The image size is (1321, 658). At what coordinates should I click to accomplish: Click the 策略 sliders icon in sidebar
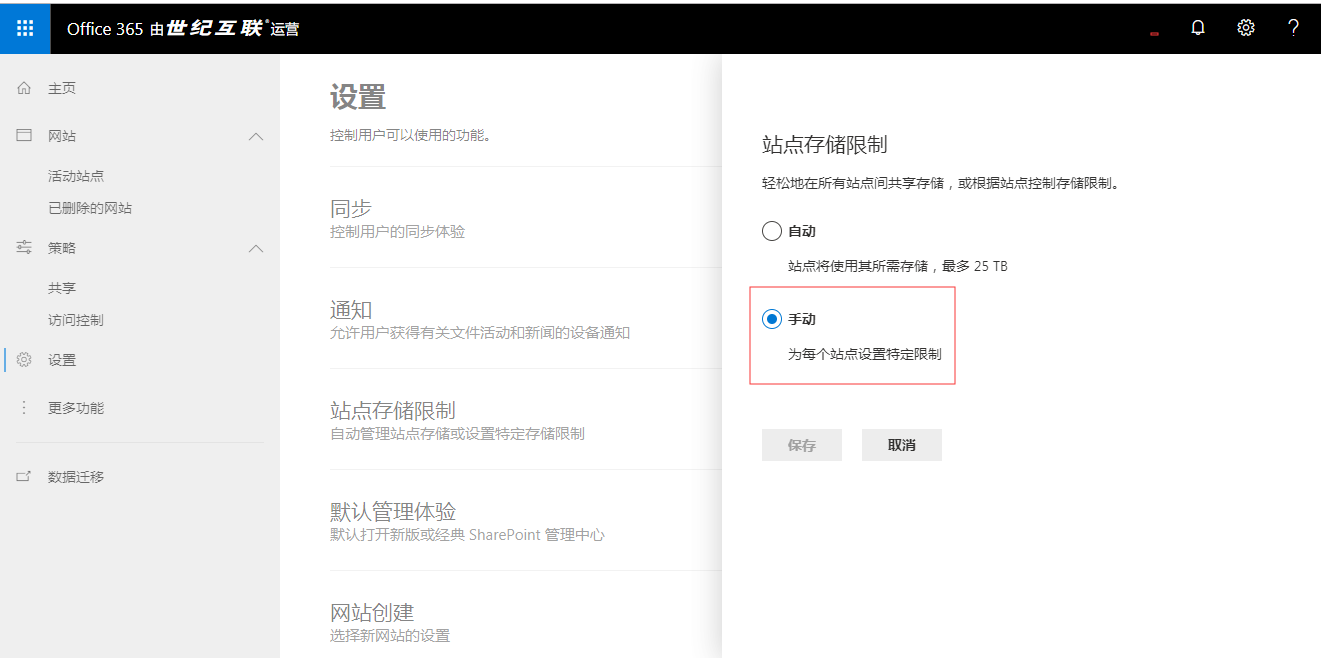24,248
